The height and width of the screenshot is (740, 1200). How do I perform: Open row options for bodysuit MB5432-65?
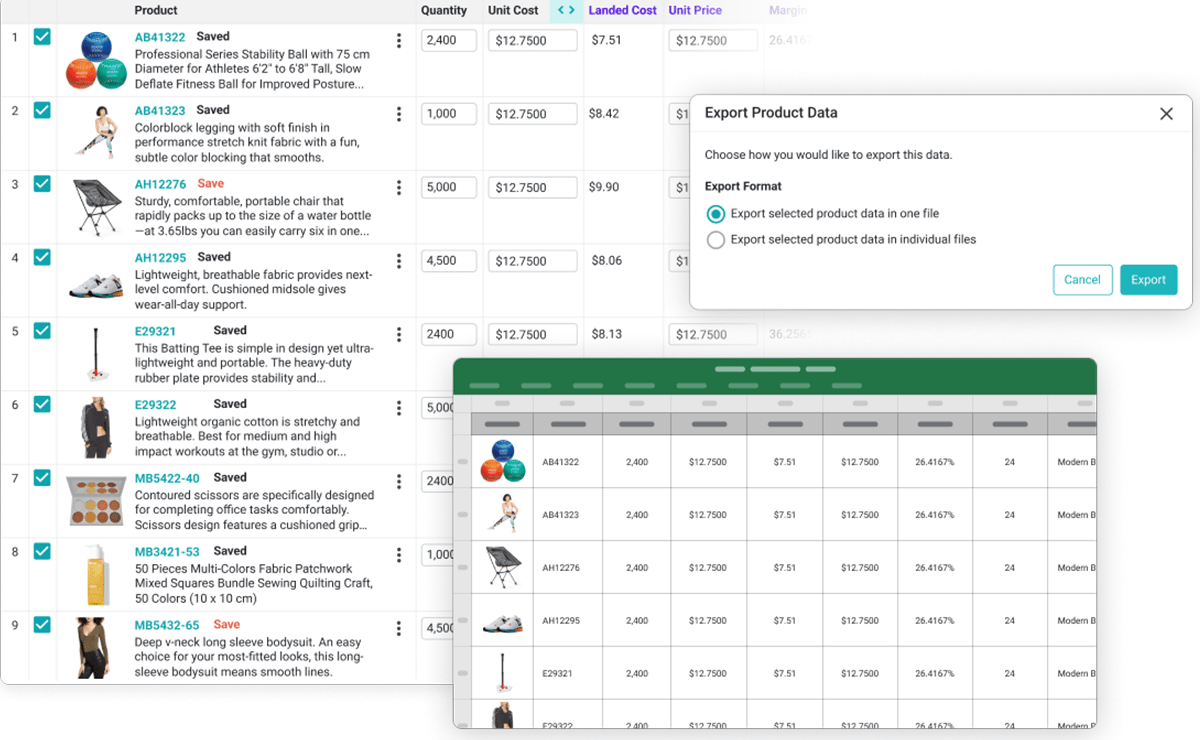coord(399,629)
